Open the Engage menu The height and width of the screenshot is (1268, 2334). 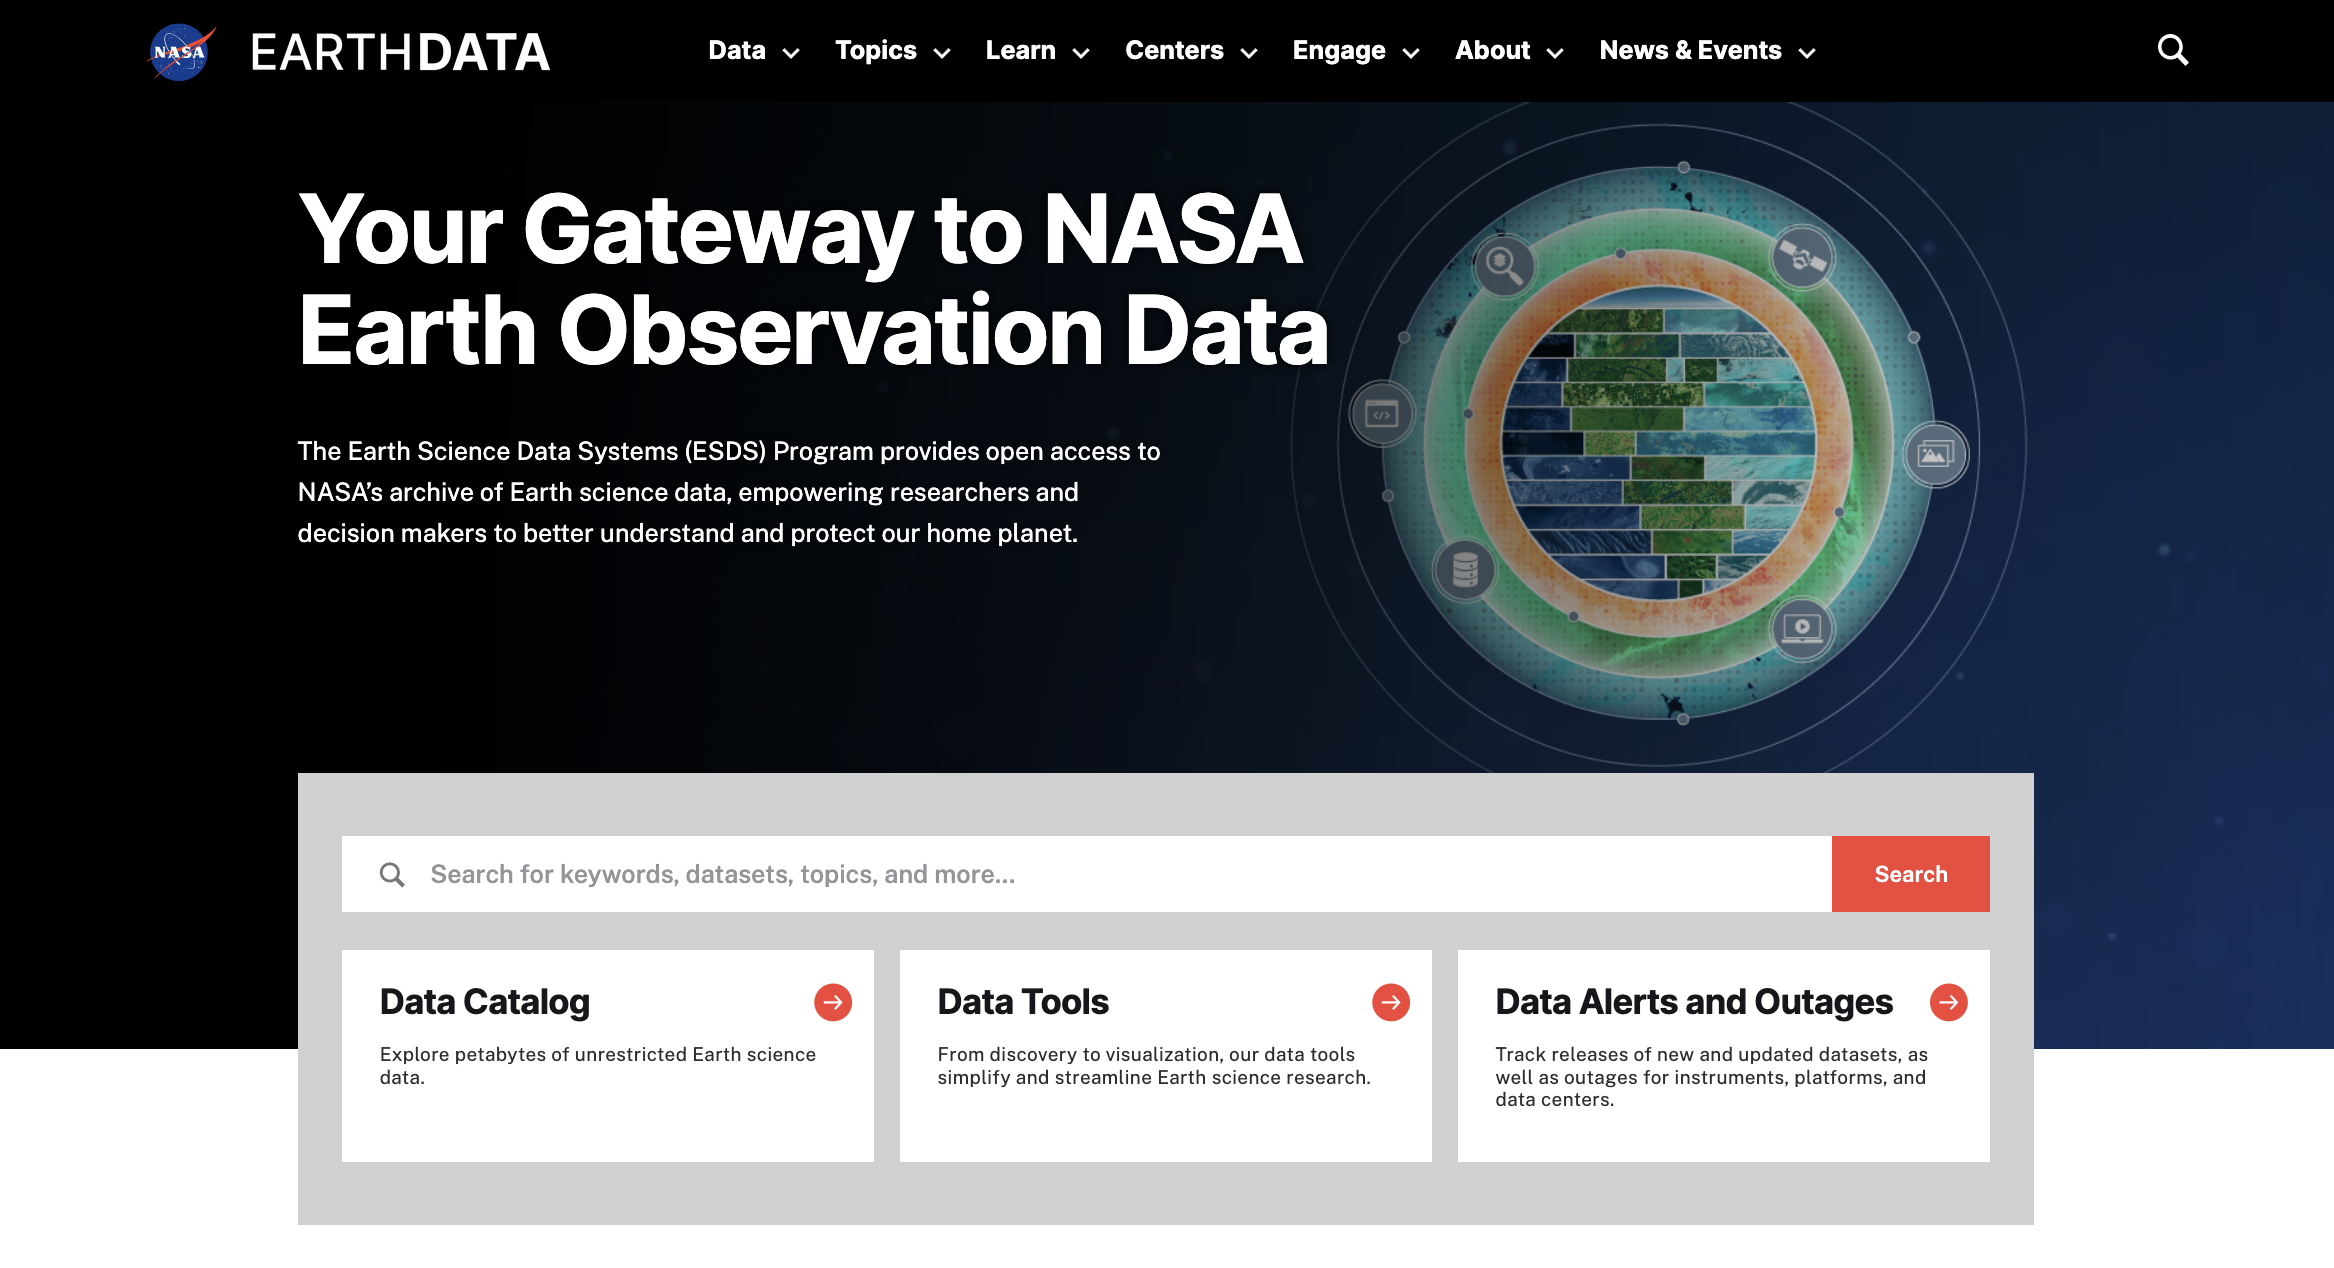[x=1339, y=50]
